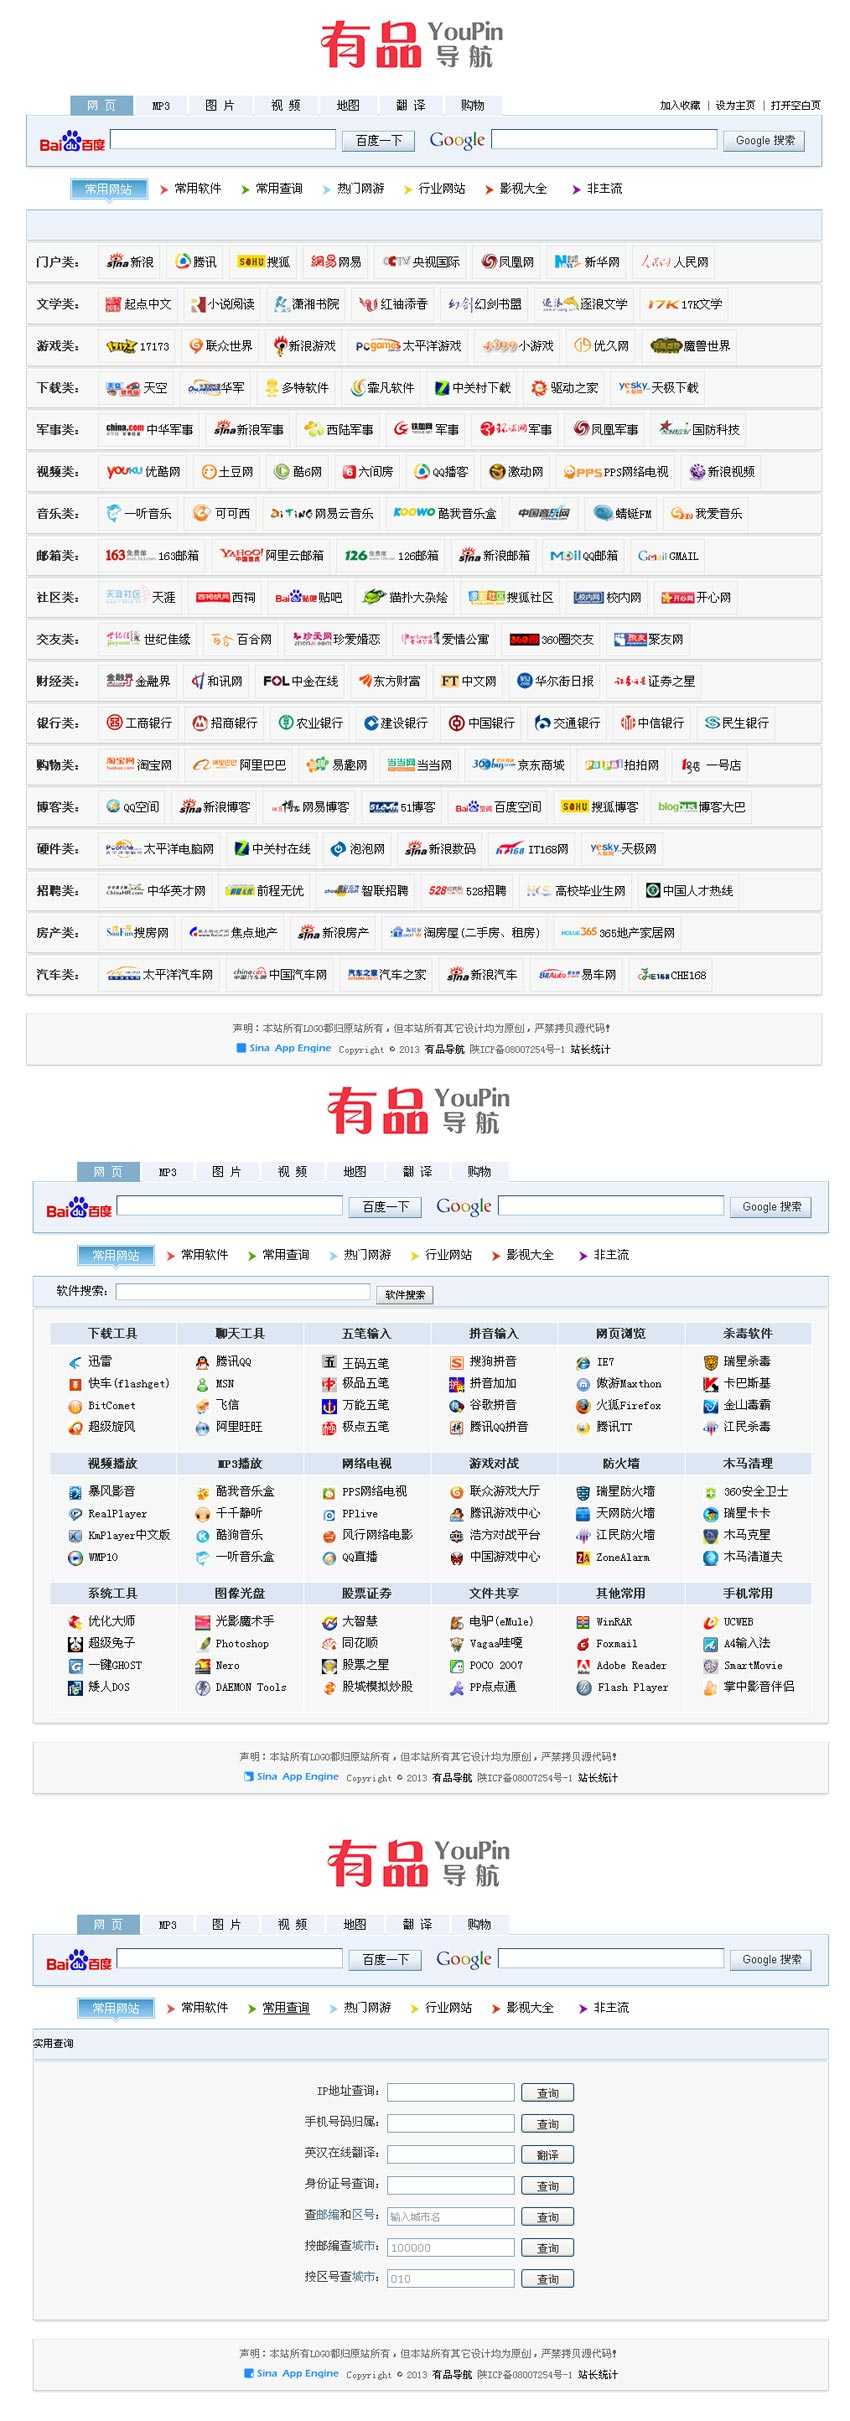Click the 土豆网 icon
The height and width of the screenshot is (2421, 850).
pos(209,472)
